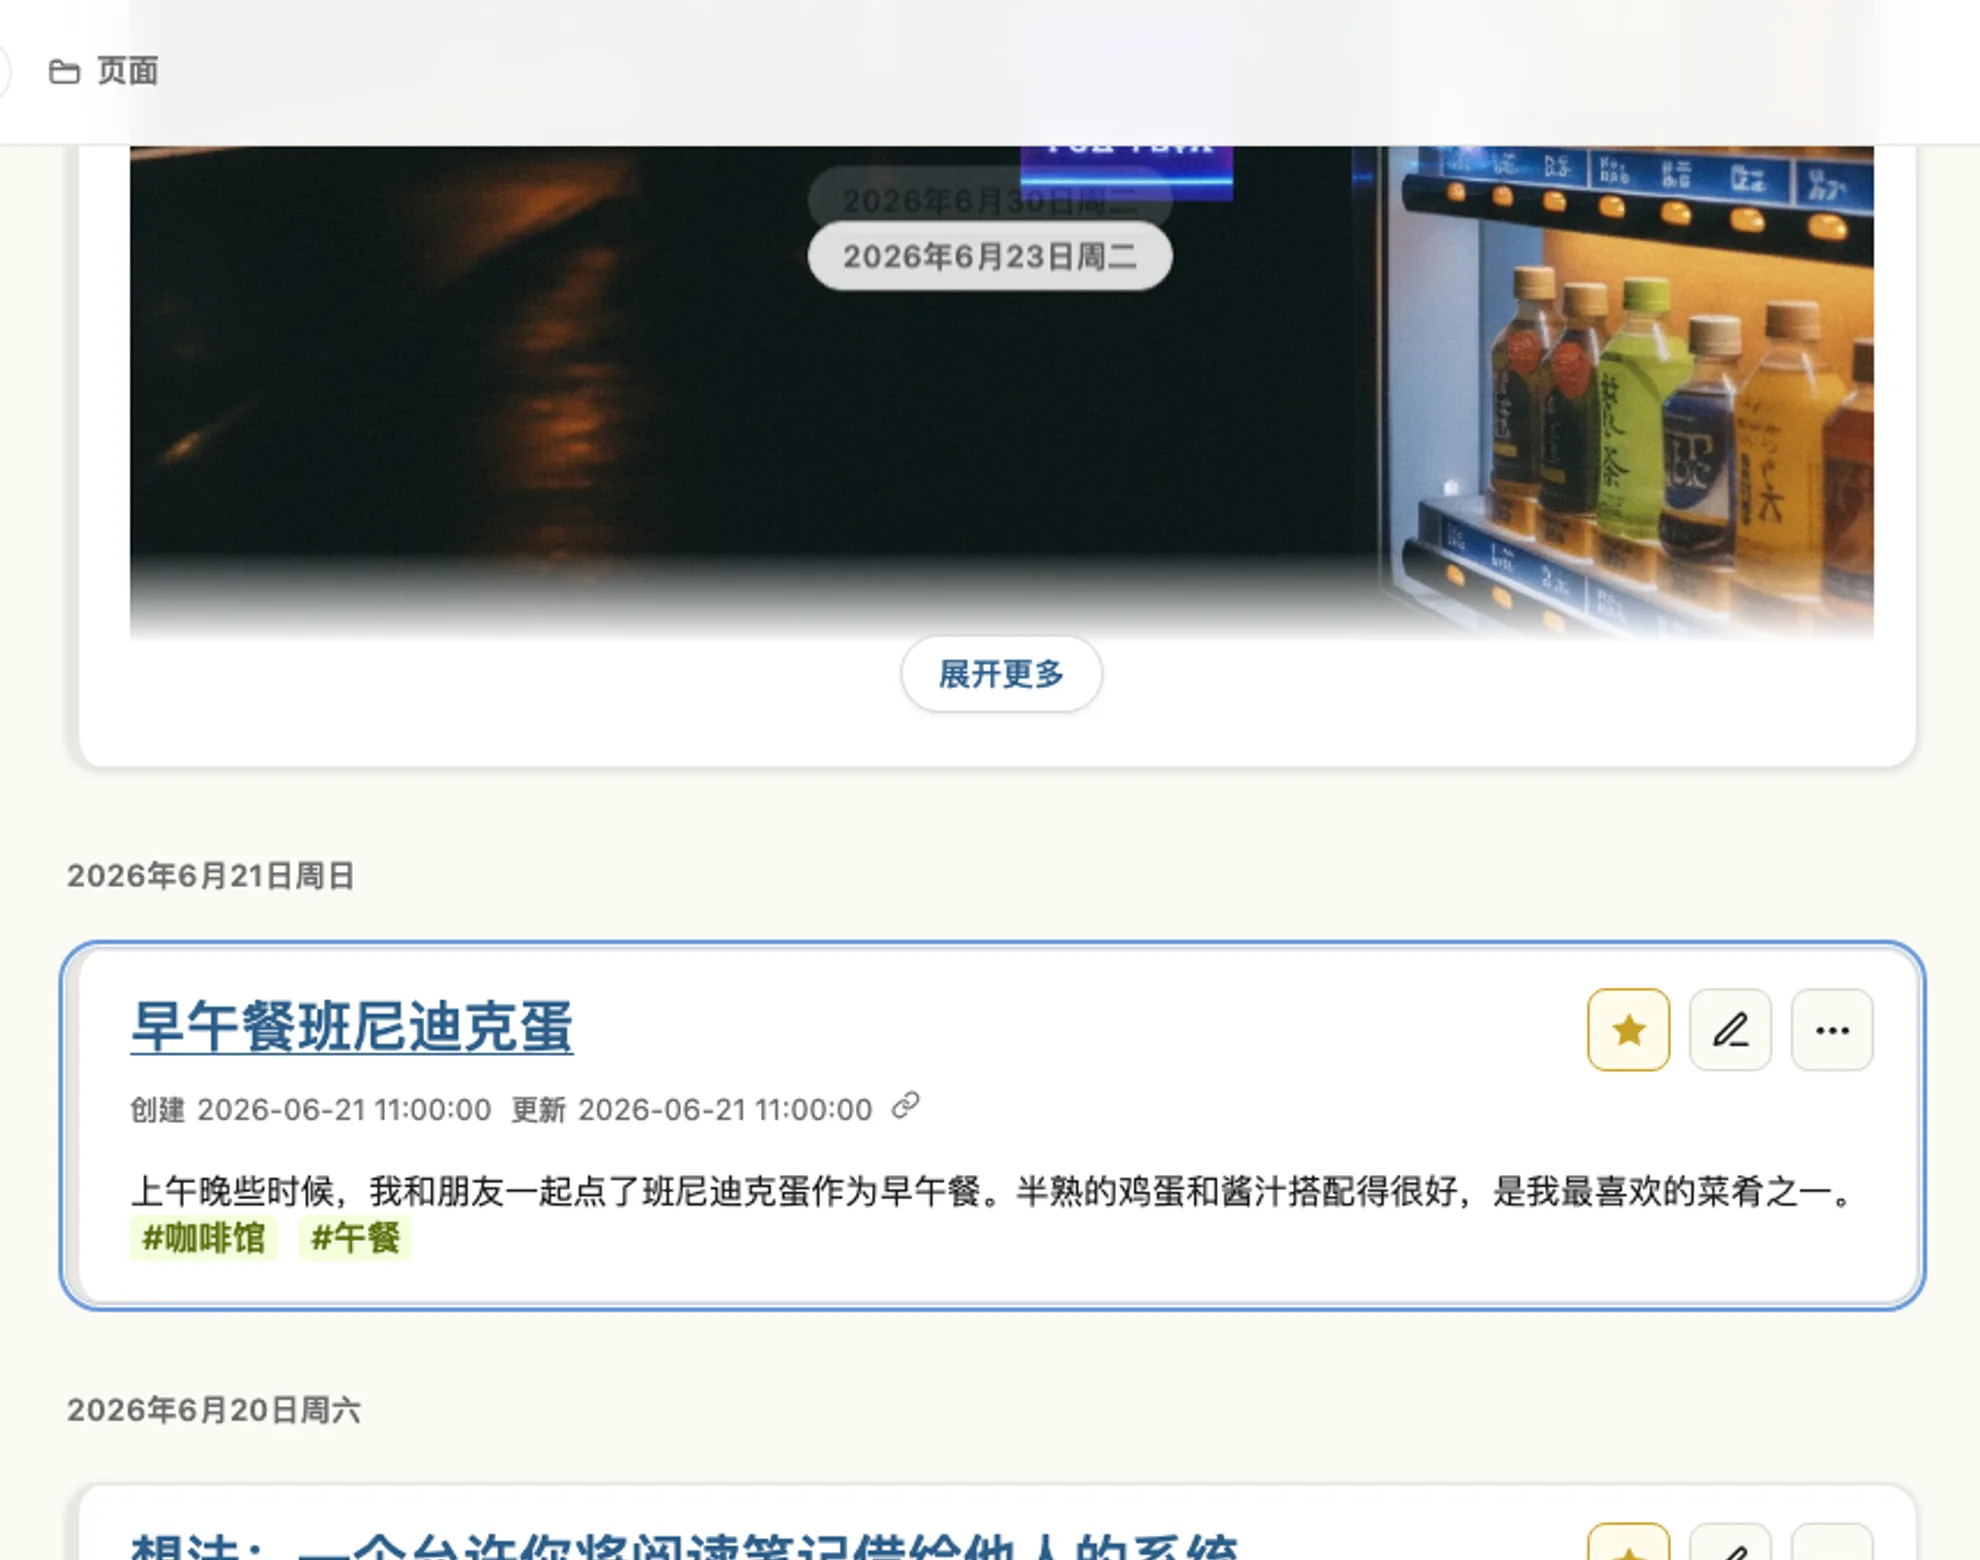Edit the 早午餐班尼迪克蛋 note with the pencil icon

pos(1730,1030)
